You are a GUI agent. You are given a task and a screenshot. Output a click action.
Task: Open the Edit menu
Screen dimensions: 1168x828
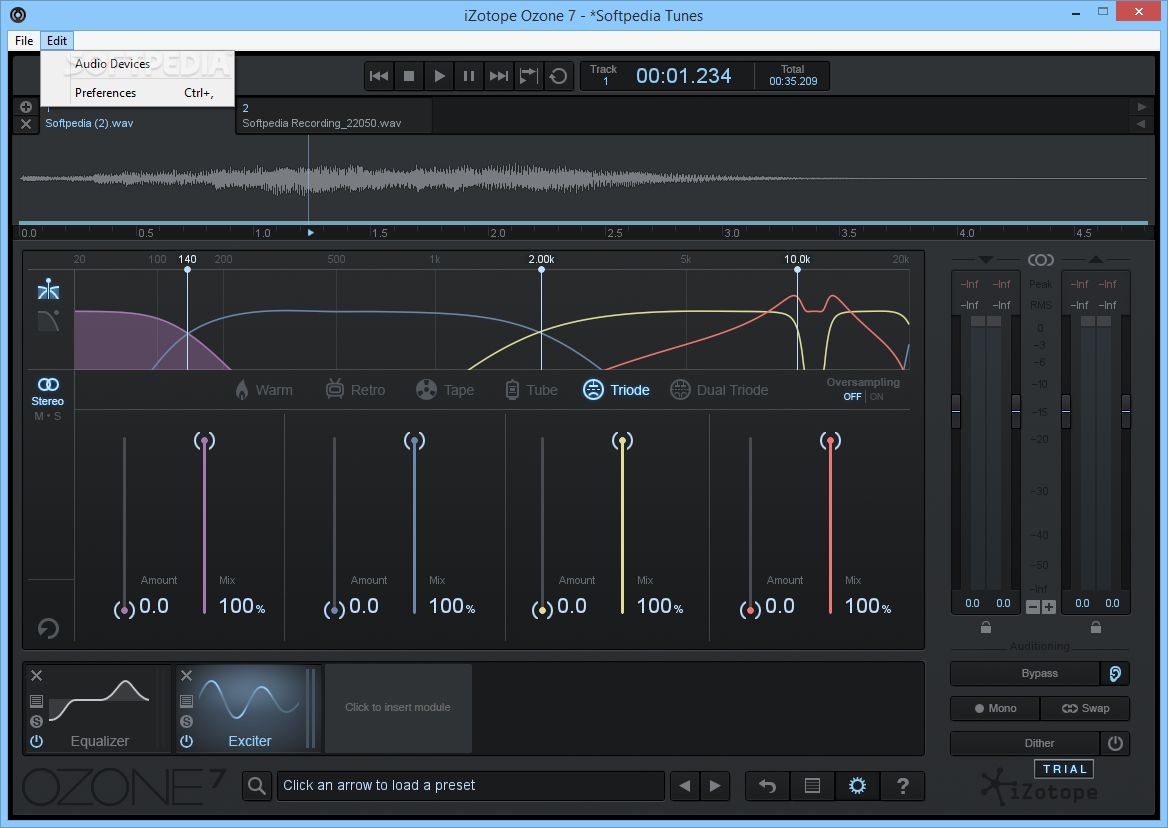tap(57, 41)
